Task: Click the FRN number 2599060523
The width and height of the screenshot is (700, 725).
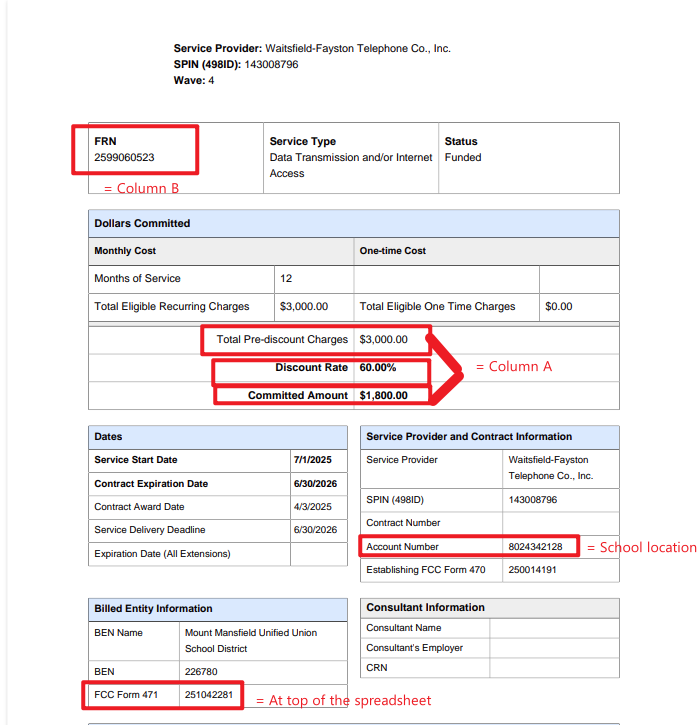Action: click(124, 158)
